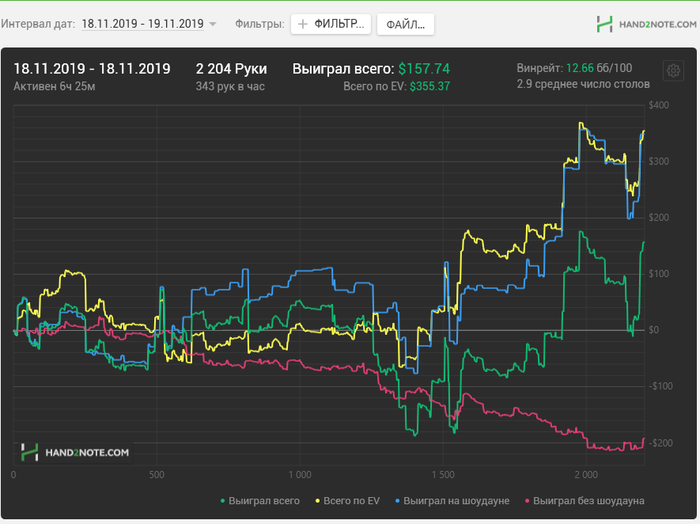Image resolution: width=700 pixels, height=524 pixels.
Task: Click the 1 000 hands x-axis label
Action: [x=300, y=475]
